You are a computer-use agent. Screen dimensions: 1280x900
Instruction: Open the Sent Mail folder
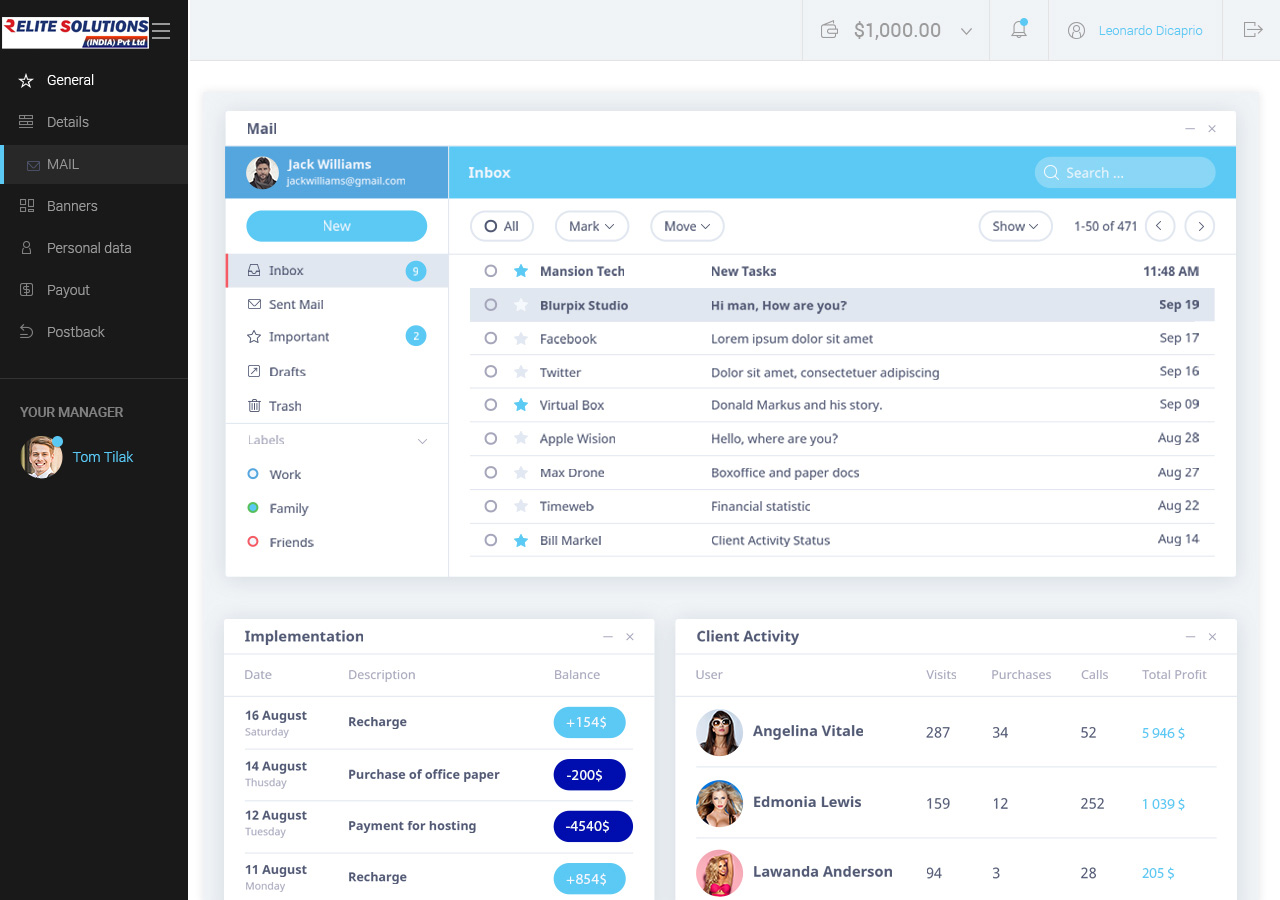pos(296,304)
